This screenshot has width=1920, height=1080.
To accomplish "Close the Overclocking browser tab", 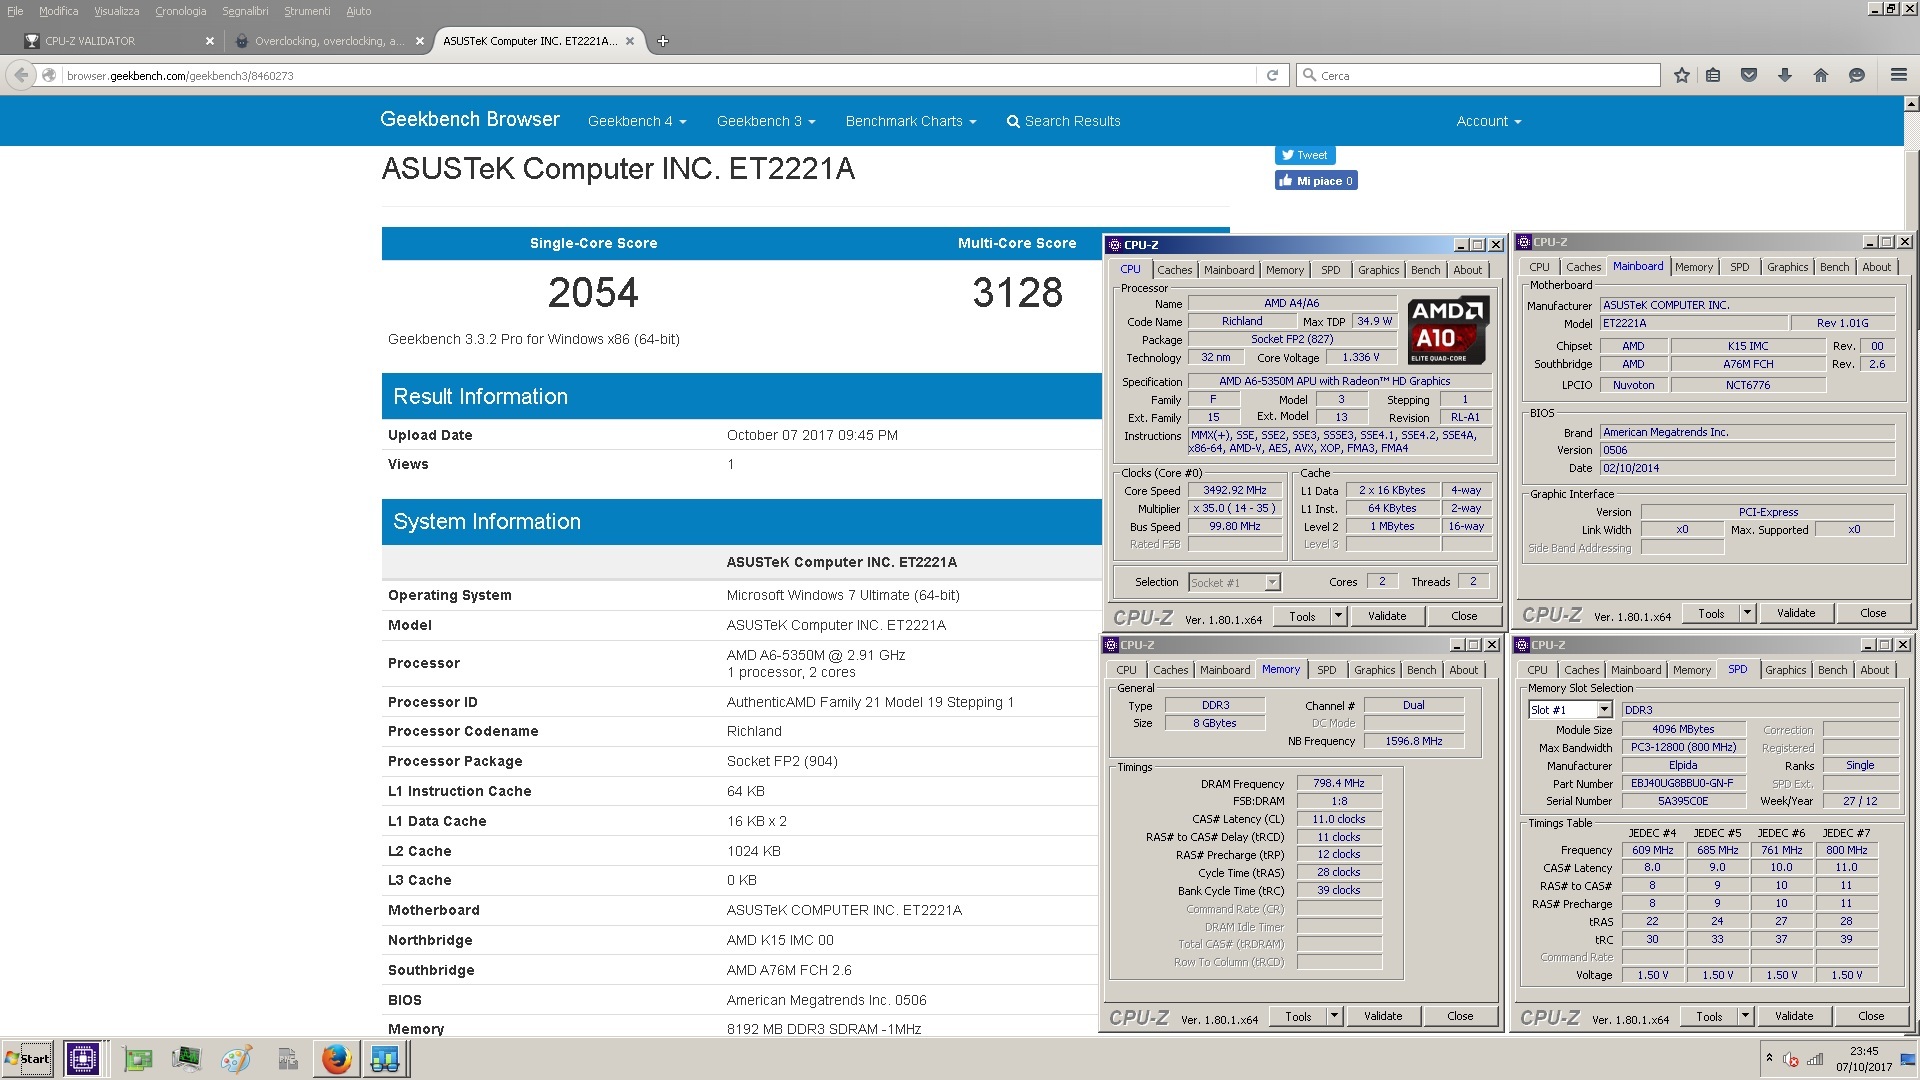I will [420, 41].
